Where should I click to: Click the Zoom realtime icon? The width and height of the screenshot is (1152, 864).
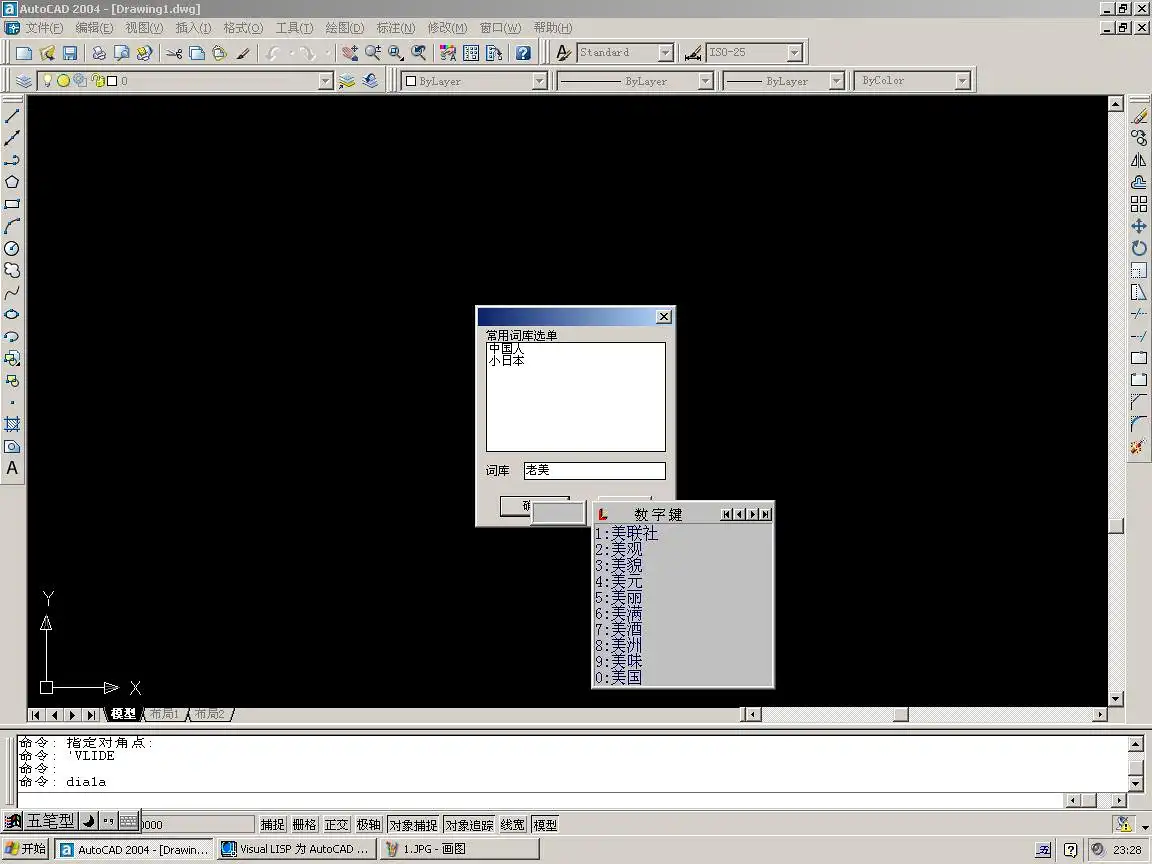coord(372,53)
